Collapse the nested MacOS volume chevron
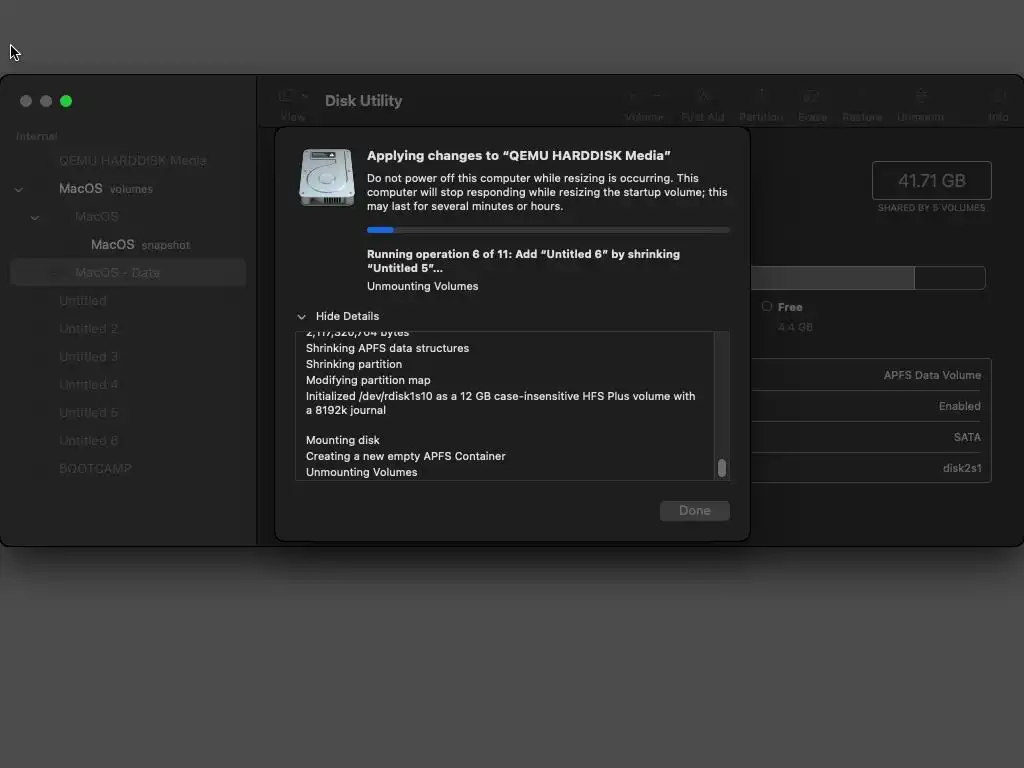Viewport: 1024px width, 768px height. 35,217
